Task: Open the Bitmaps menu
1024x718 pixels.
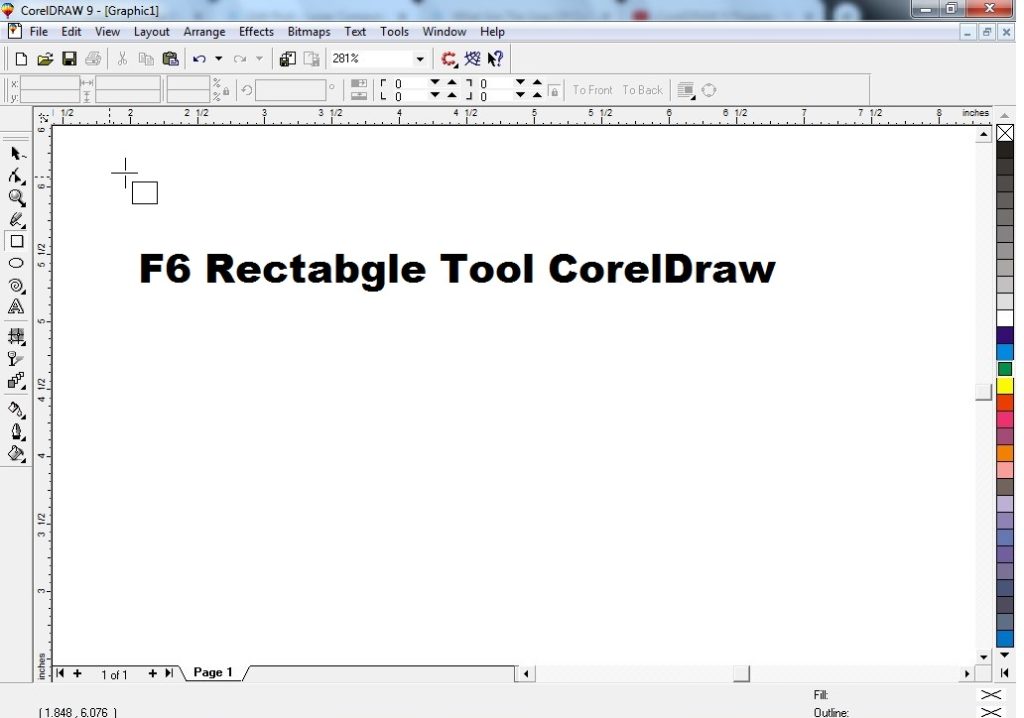Action: 308,31
